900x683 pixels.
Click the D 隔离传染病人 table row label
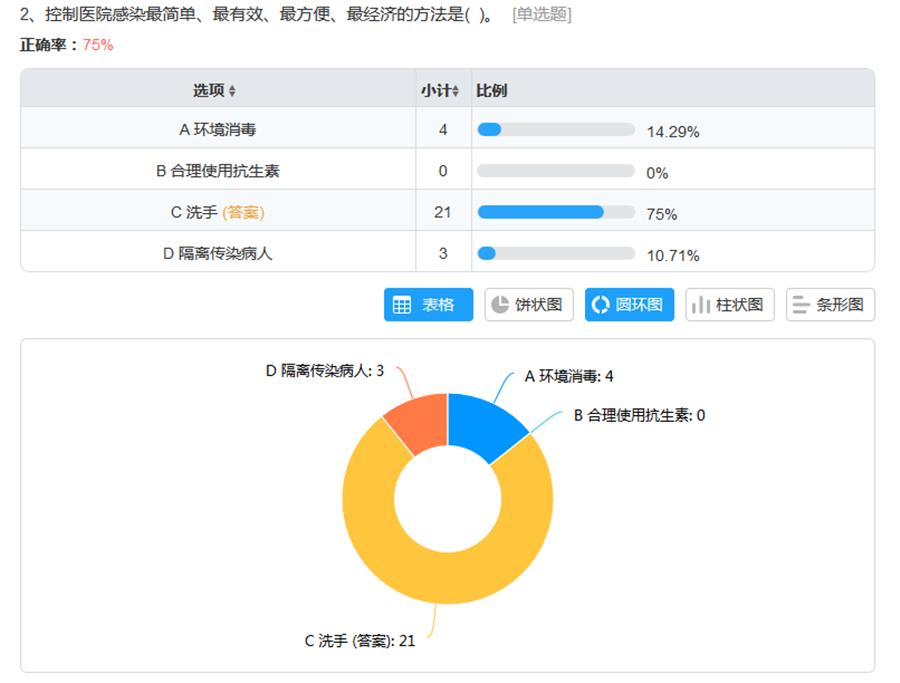(217, 254)
